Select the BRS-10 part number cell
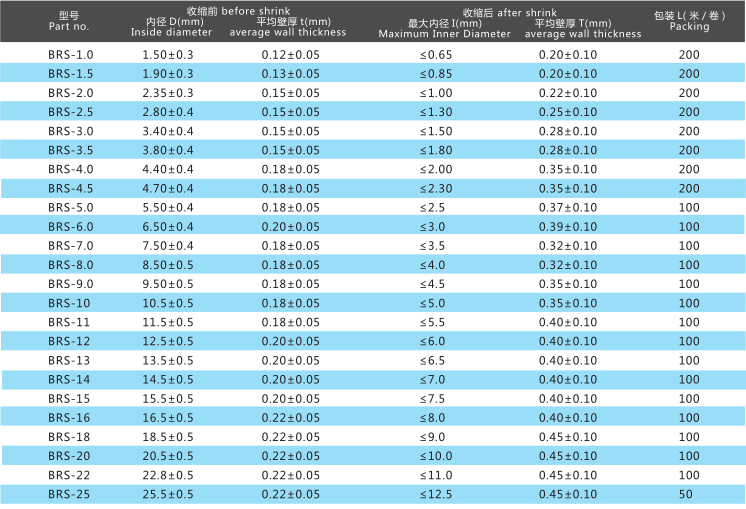Image resolution: width=746 pixels, height=509 pixels. click(x=69, y=303)
